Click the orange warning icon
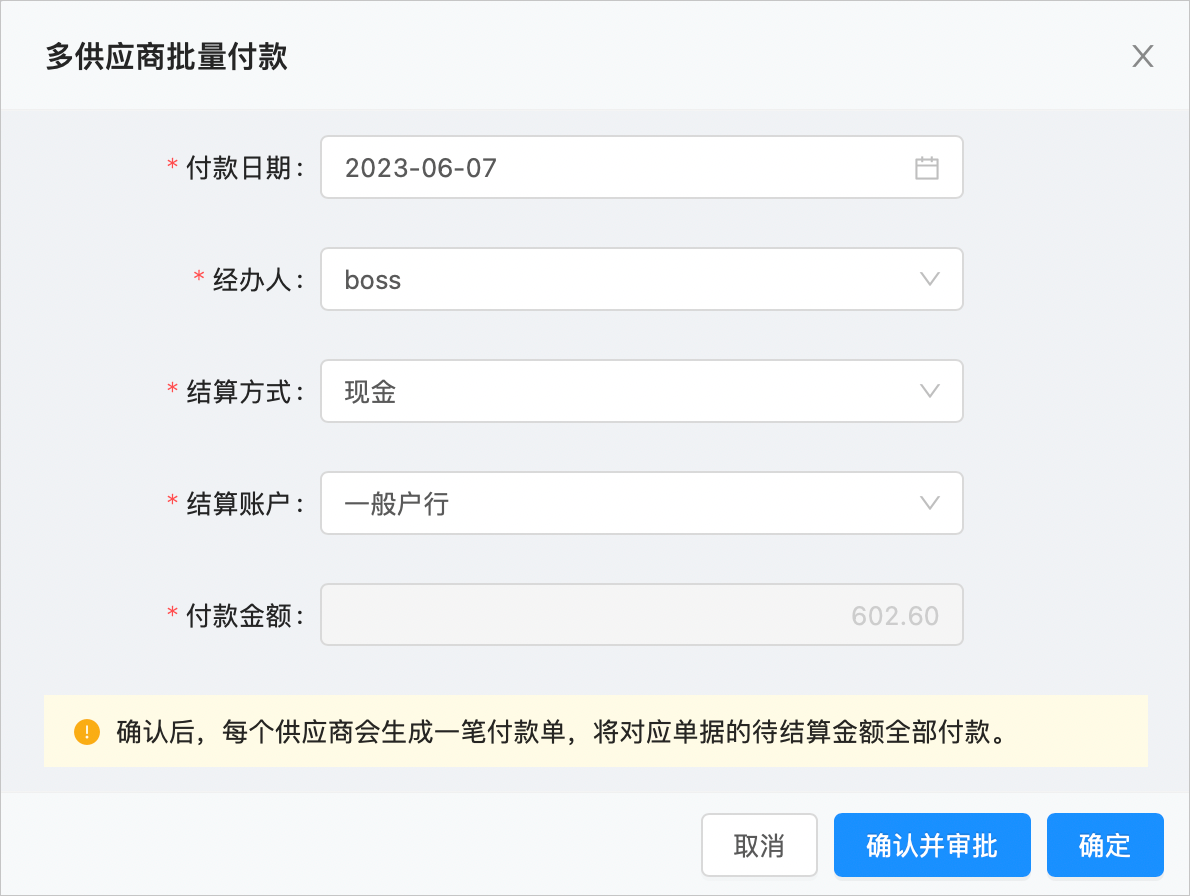 pyautogui.click(x=87, y=732)
